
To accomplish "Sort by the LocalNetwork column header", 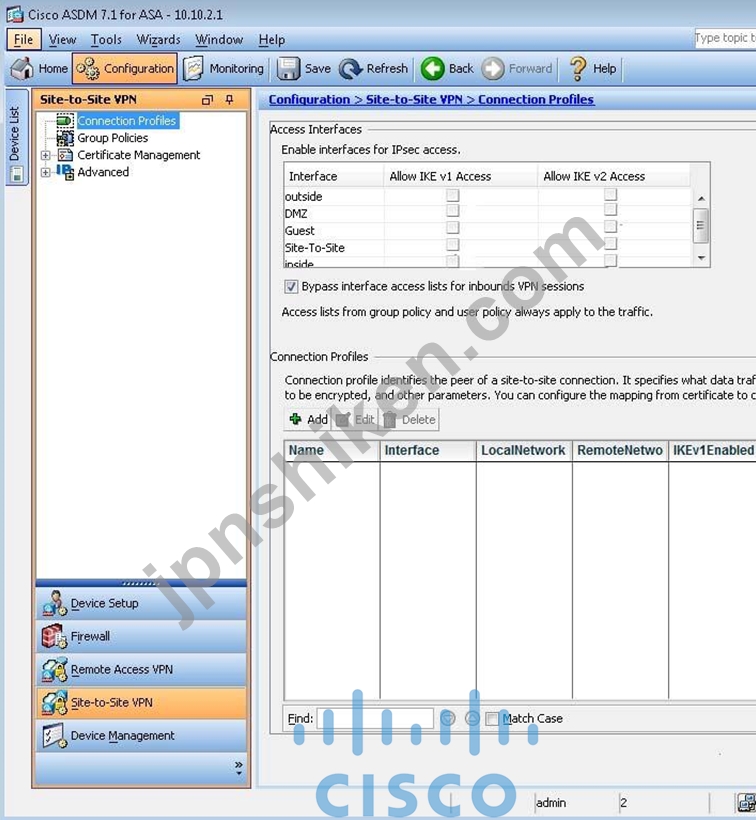I will tap(524, 450).
